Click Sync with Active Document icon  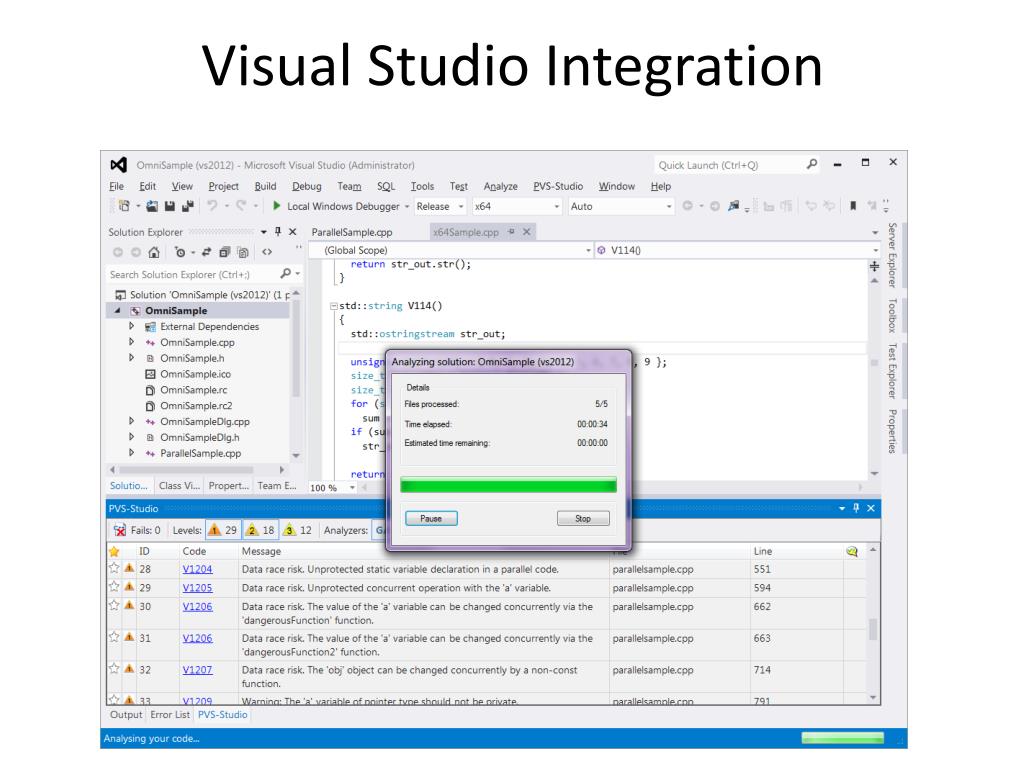click(206, 252)
